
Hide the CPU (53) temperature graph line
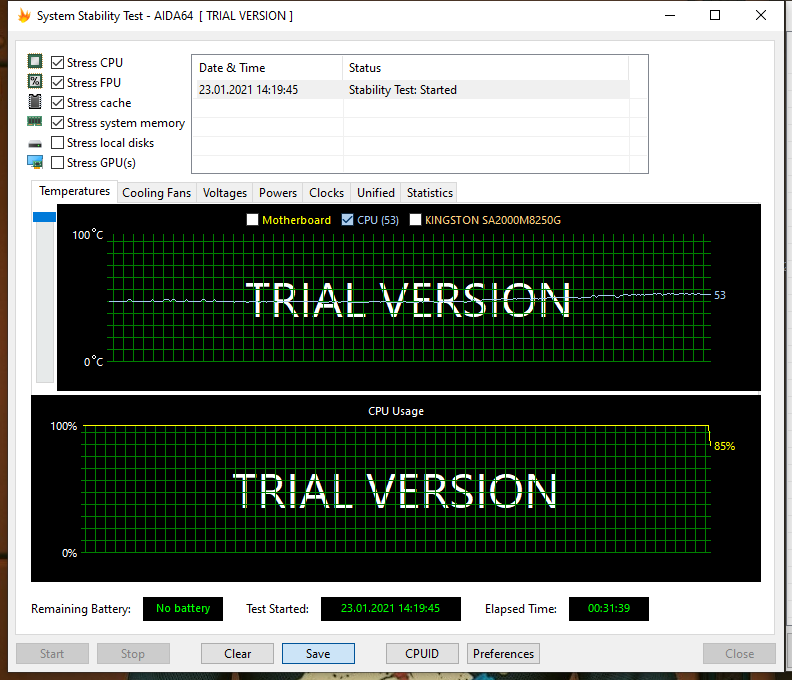point(348,220)
